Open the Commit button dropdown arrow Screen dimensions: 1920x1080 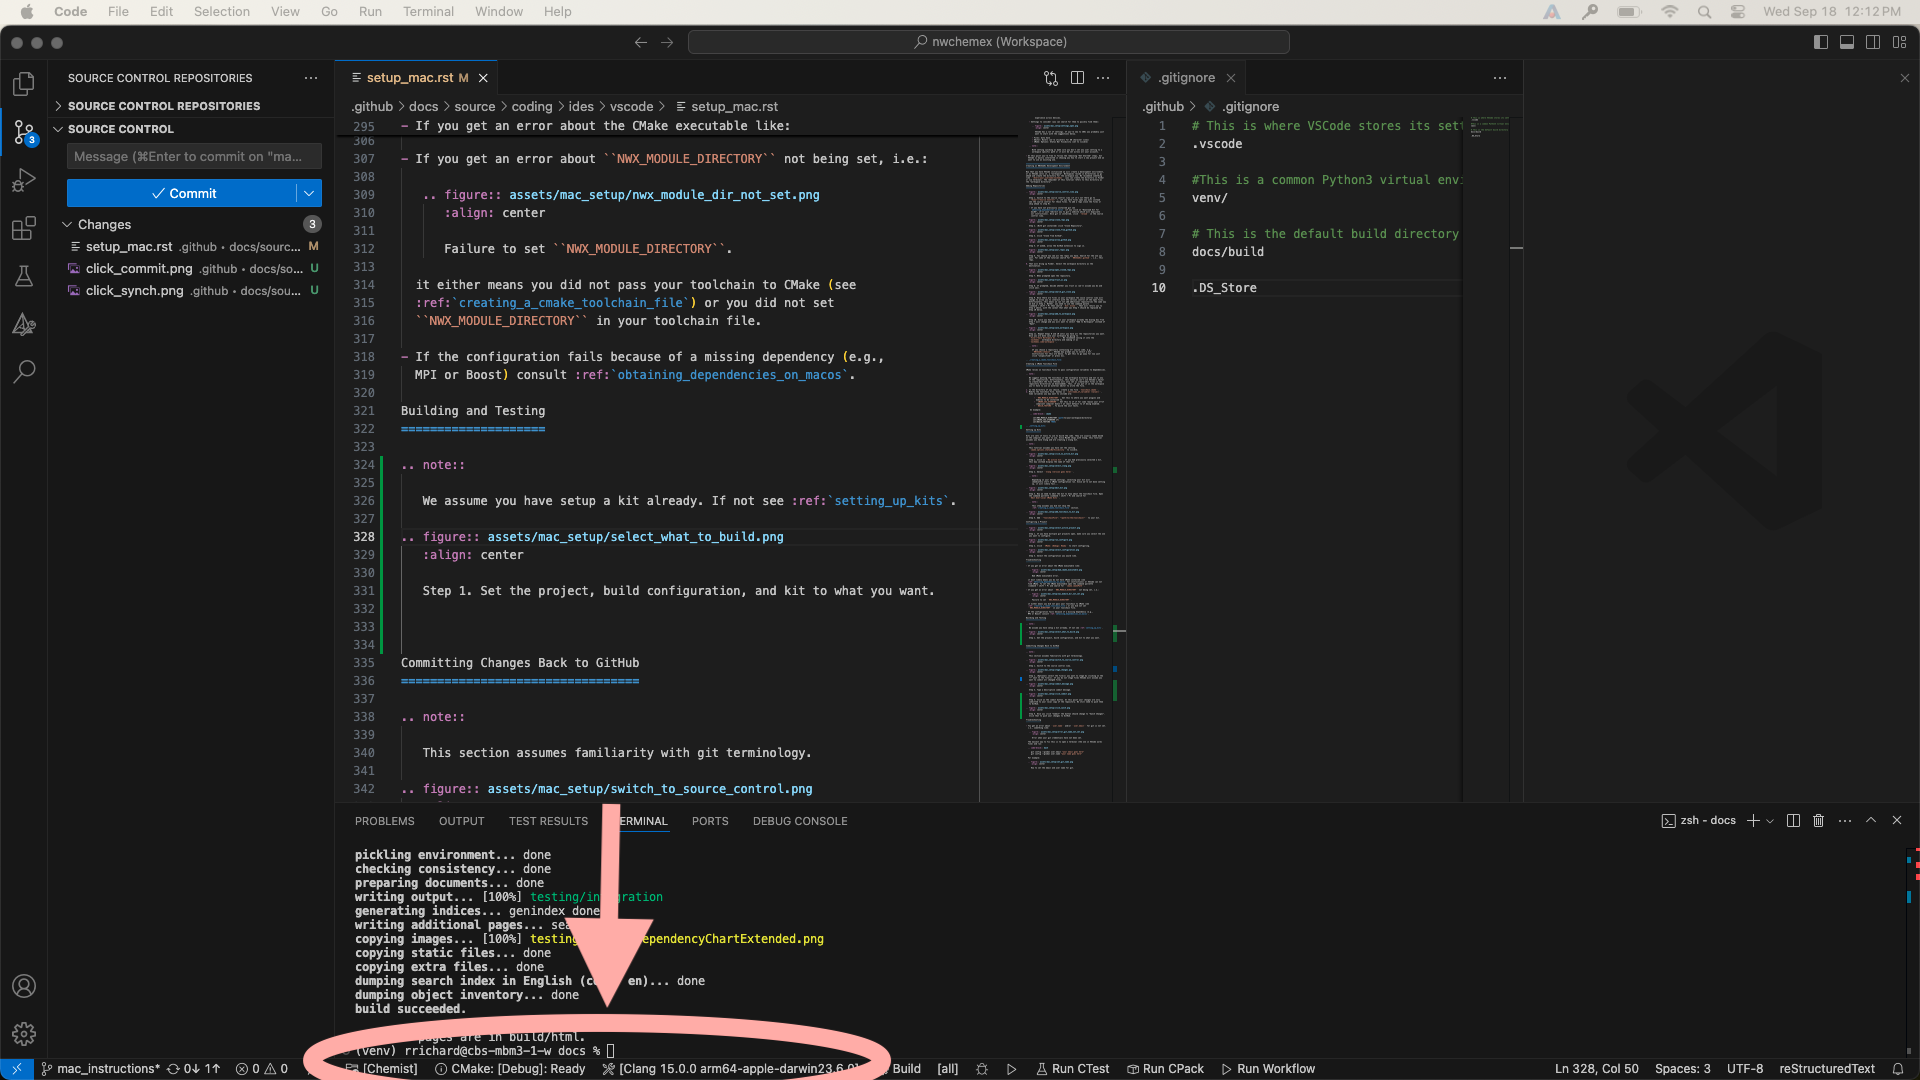(x=309, y=194)
